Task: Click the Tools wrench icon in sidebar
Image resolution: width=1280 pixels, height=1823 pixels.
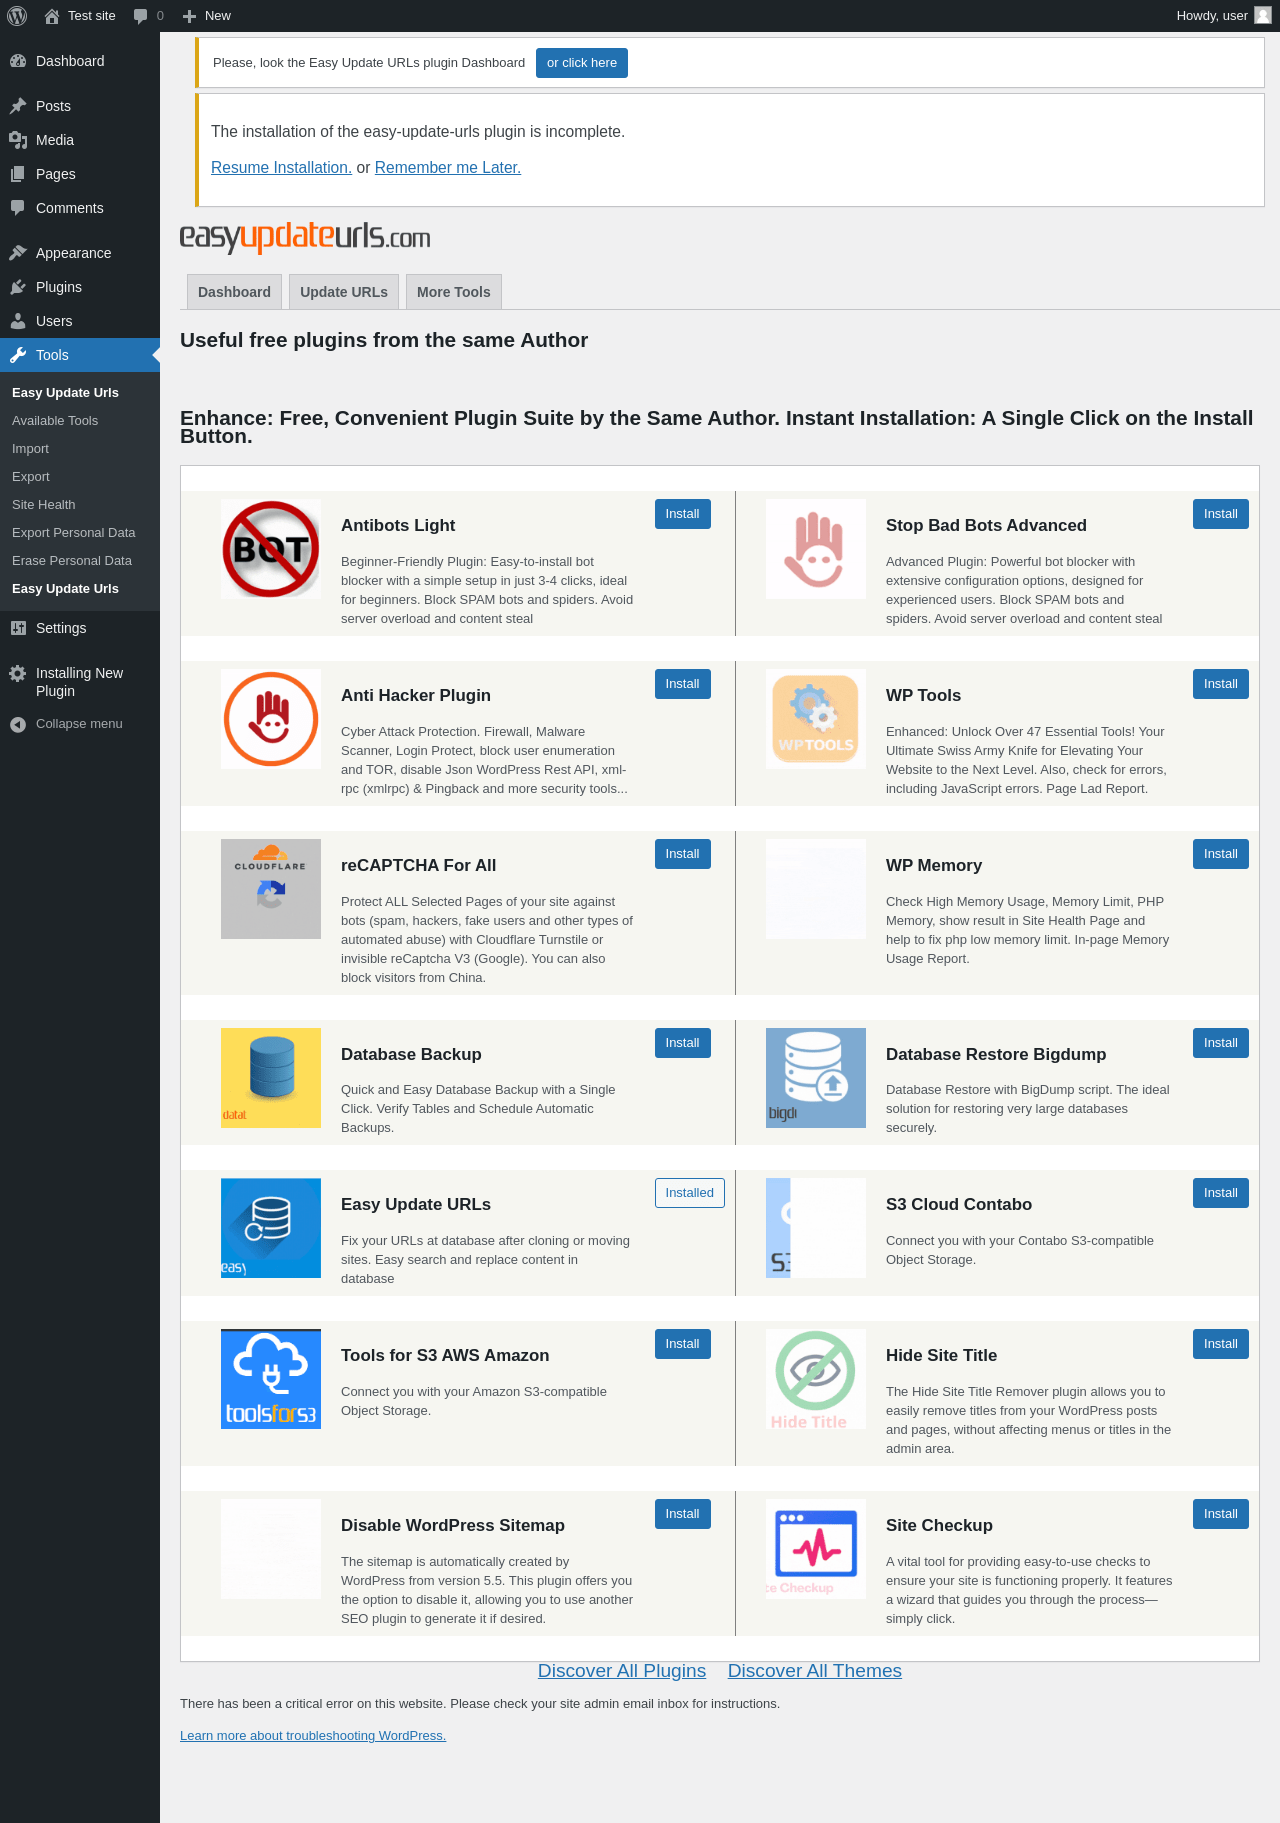Action: click(x=18, y=355)
